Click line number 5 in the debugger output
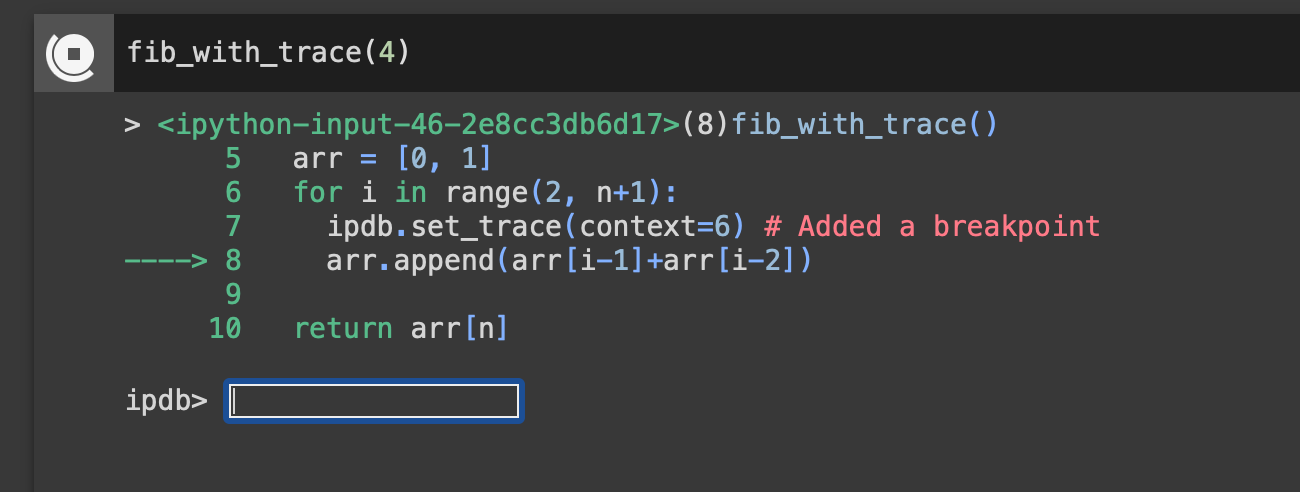 click(x=233, y=159)
